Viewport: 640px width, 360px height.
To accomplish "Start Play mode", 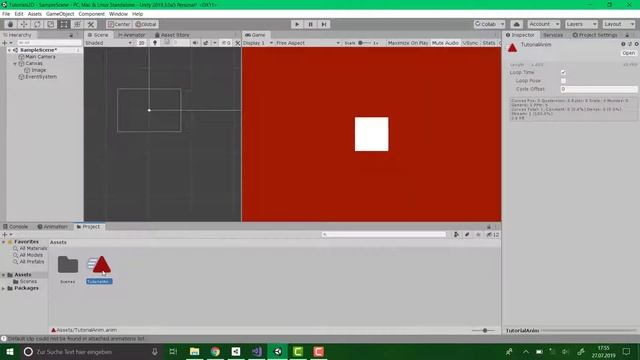I will [x=297, y=24].
